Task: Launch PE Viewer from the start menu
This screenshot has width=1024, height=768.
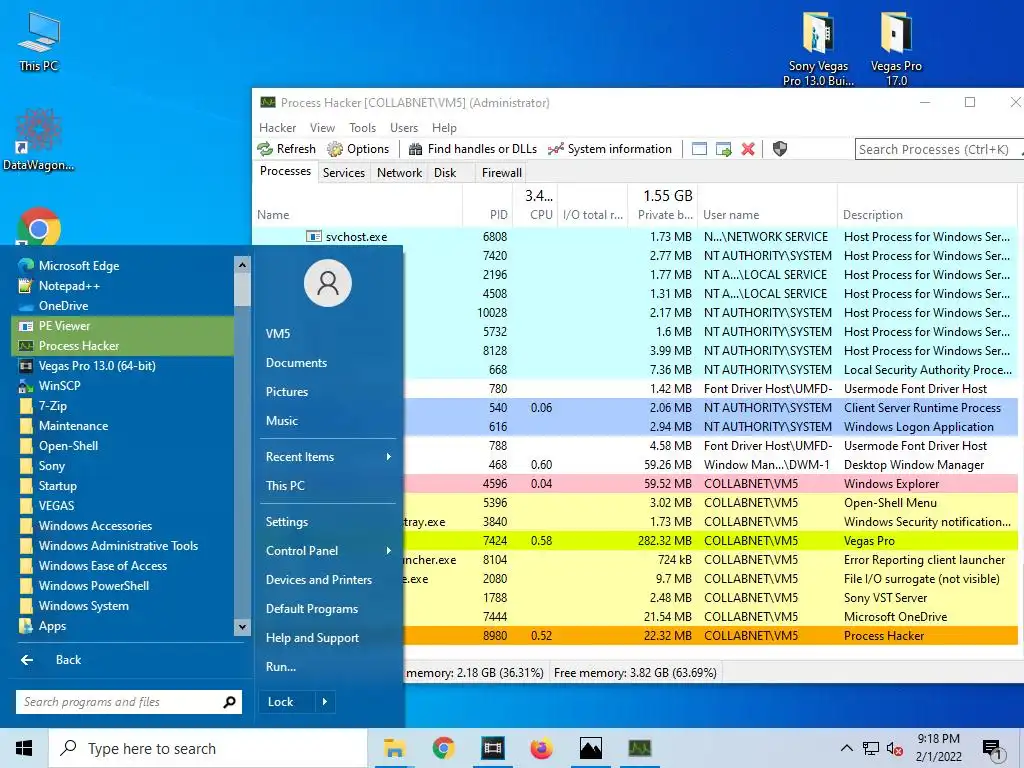Action: tap(123, 326)
